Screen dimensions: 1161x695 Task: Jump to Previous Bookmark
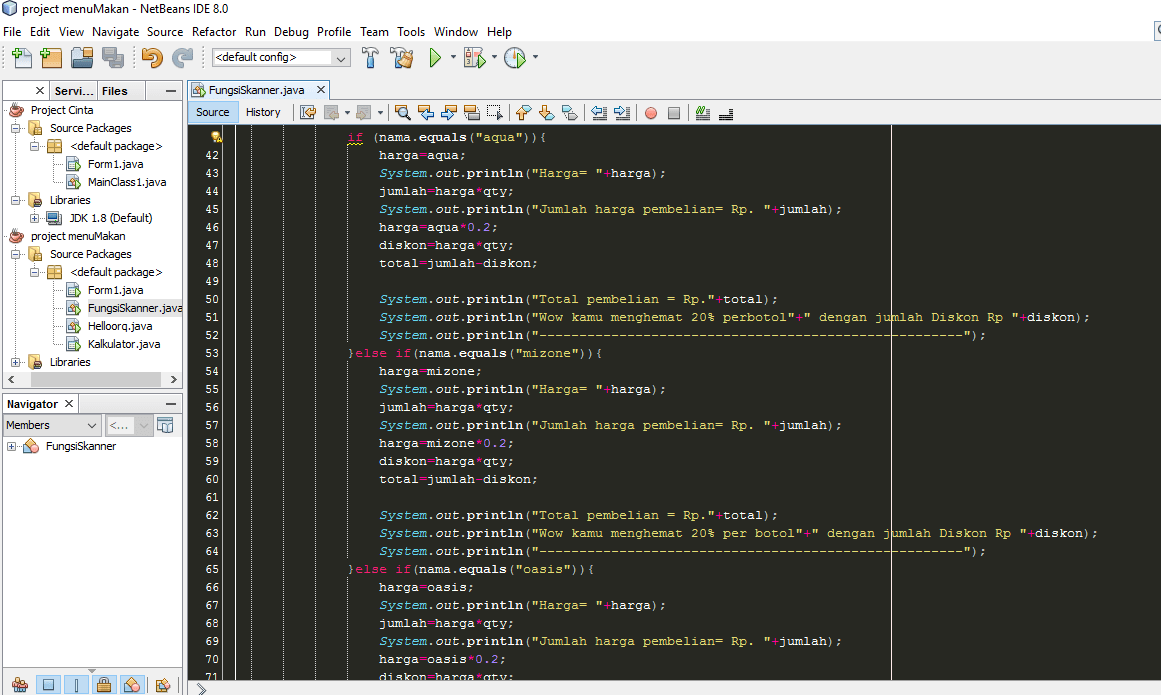click(x=523, y=113)
